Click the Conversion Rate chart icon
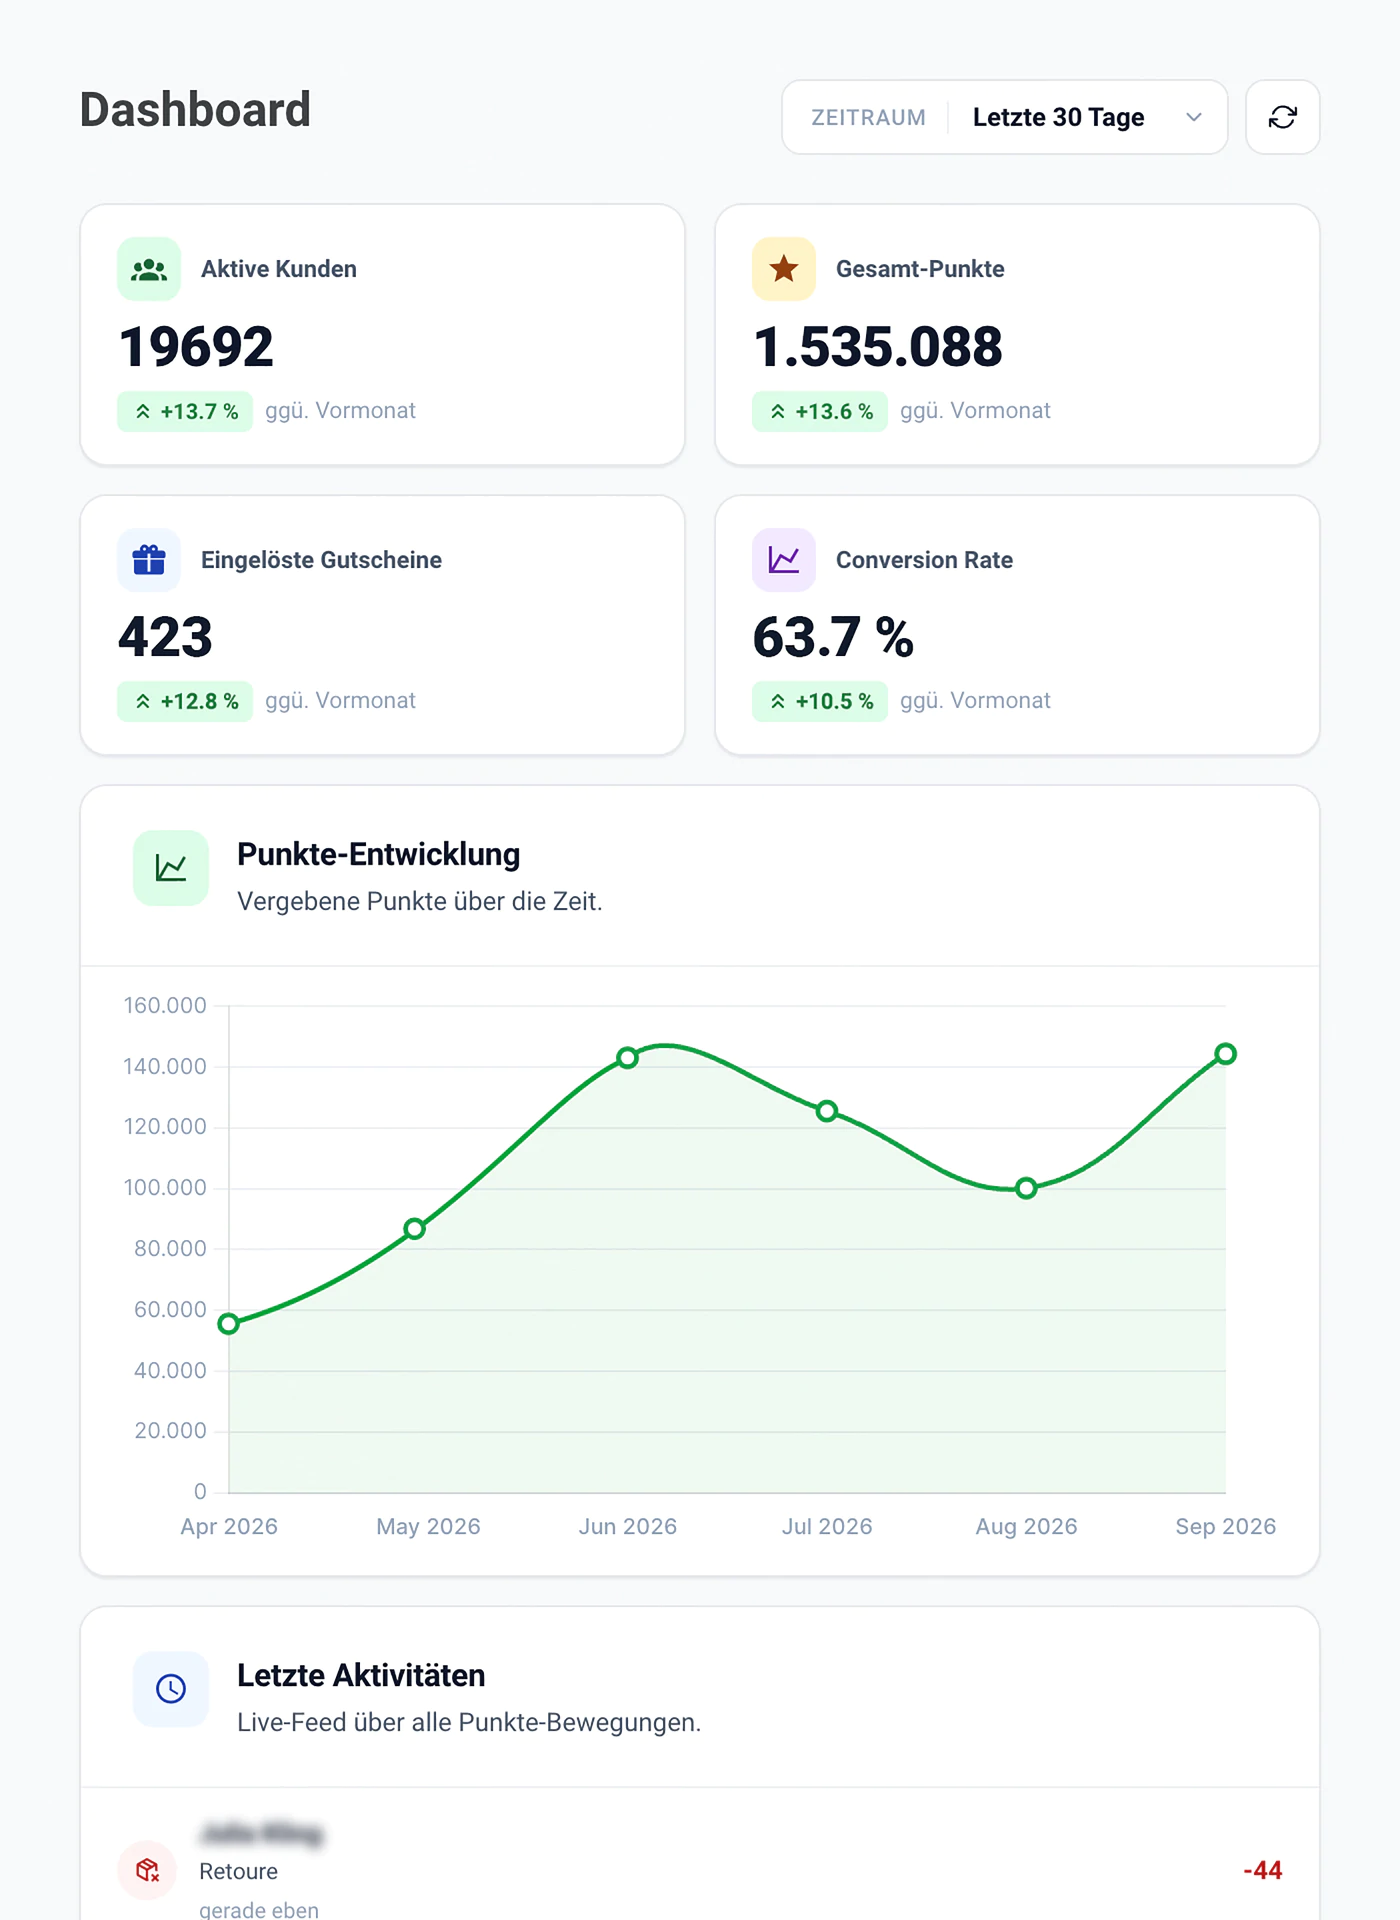Viewport: 1400px width, 1920px height. 784,560
